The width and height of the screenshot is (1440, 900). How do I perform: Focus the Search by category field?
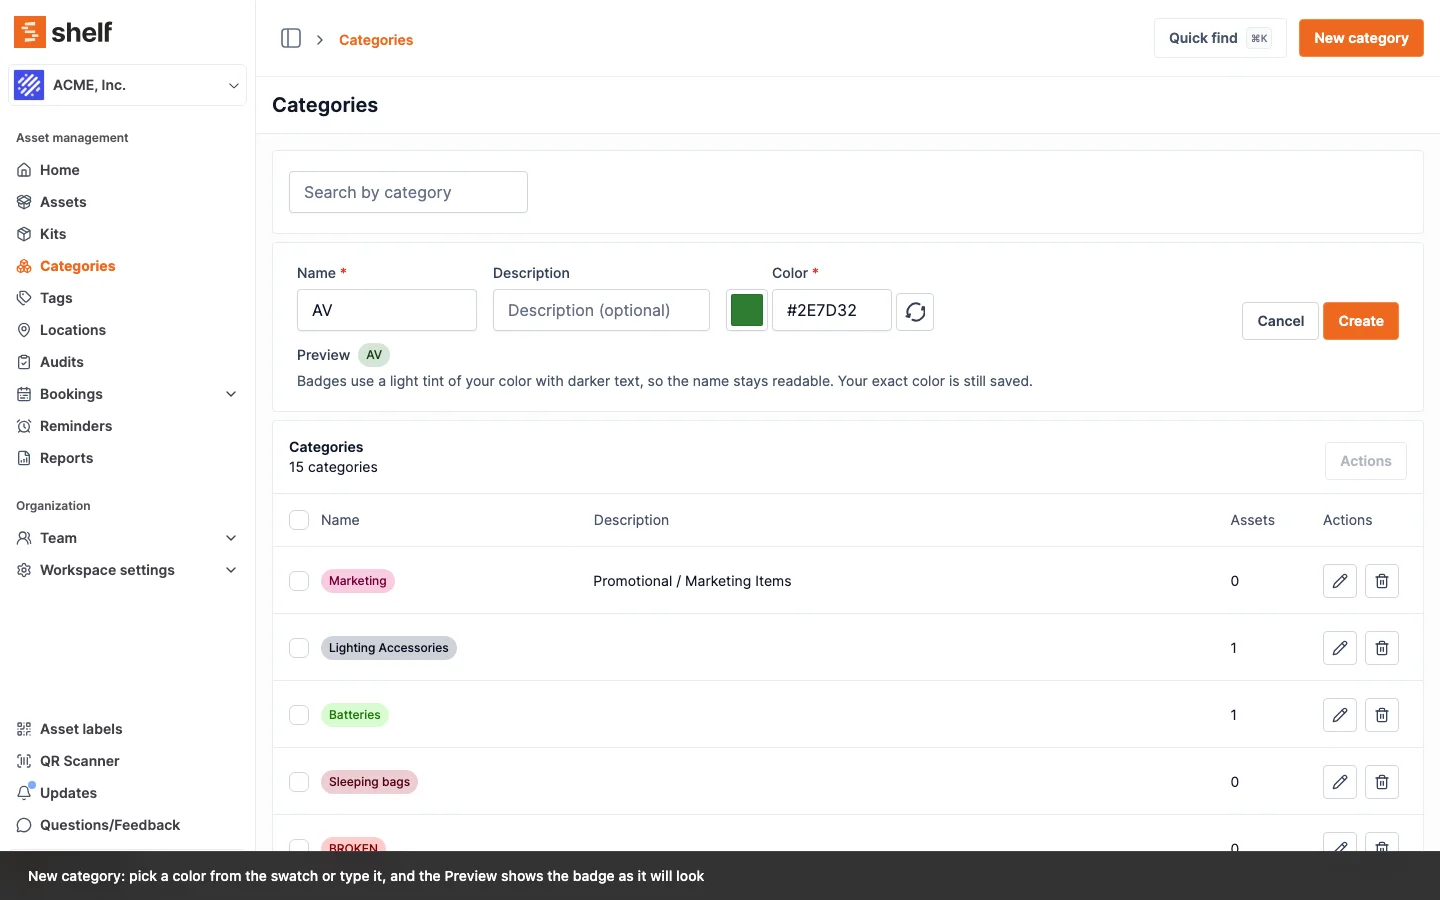(x=408, y=192)
